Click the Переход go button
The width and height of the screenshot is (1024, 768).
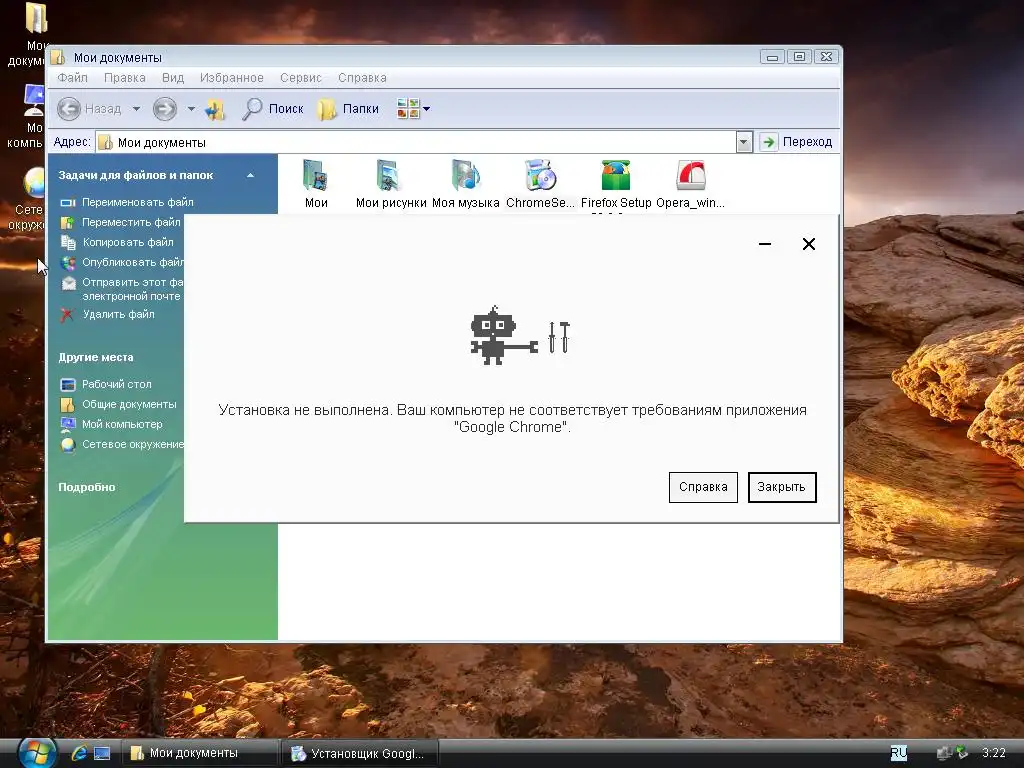pyautogui.click(x=797, y=142)
